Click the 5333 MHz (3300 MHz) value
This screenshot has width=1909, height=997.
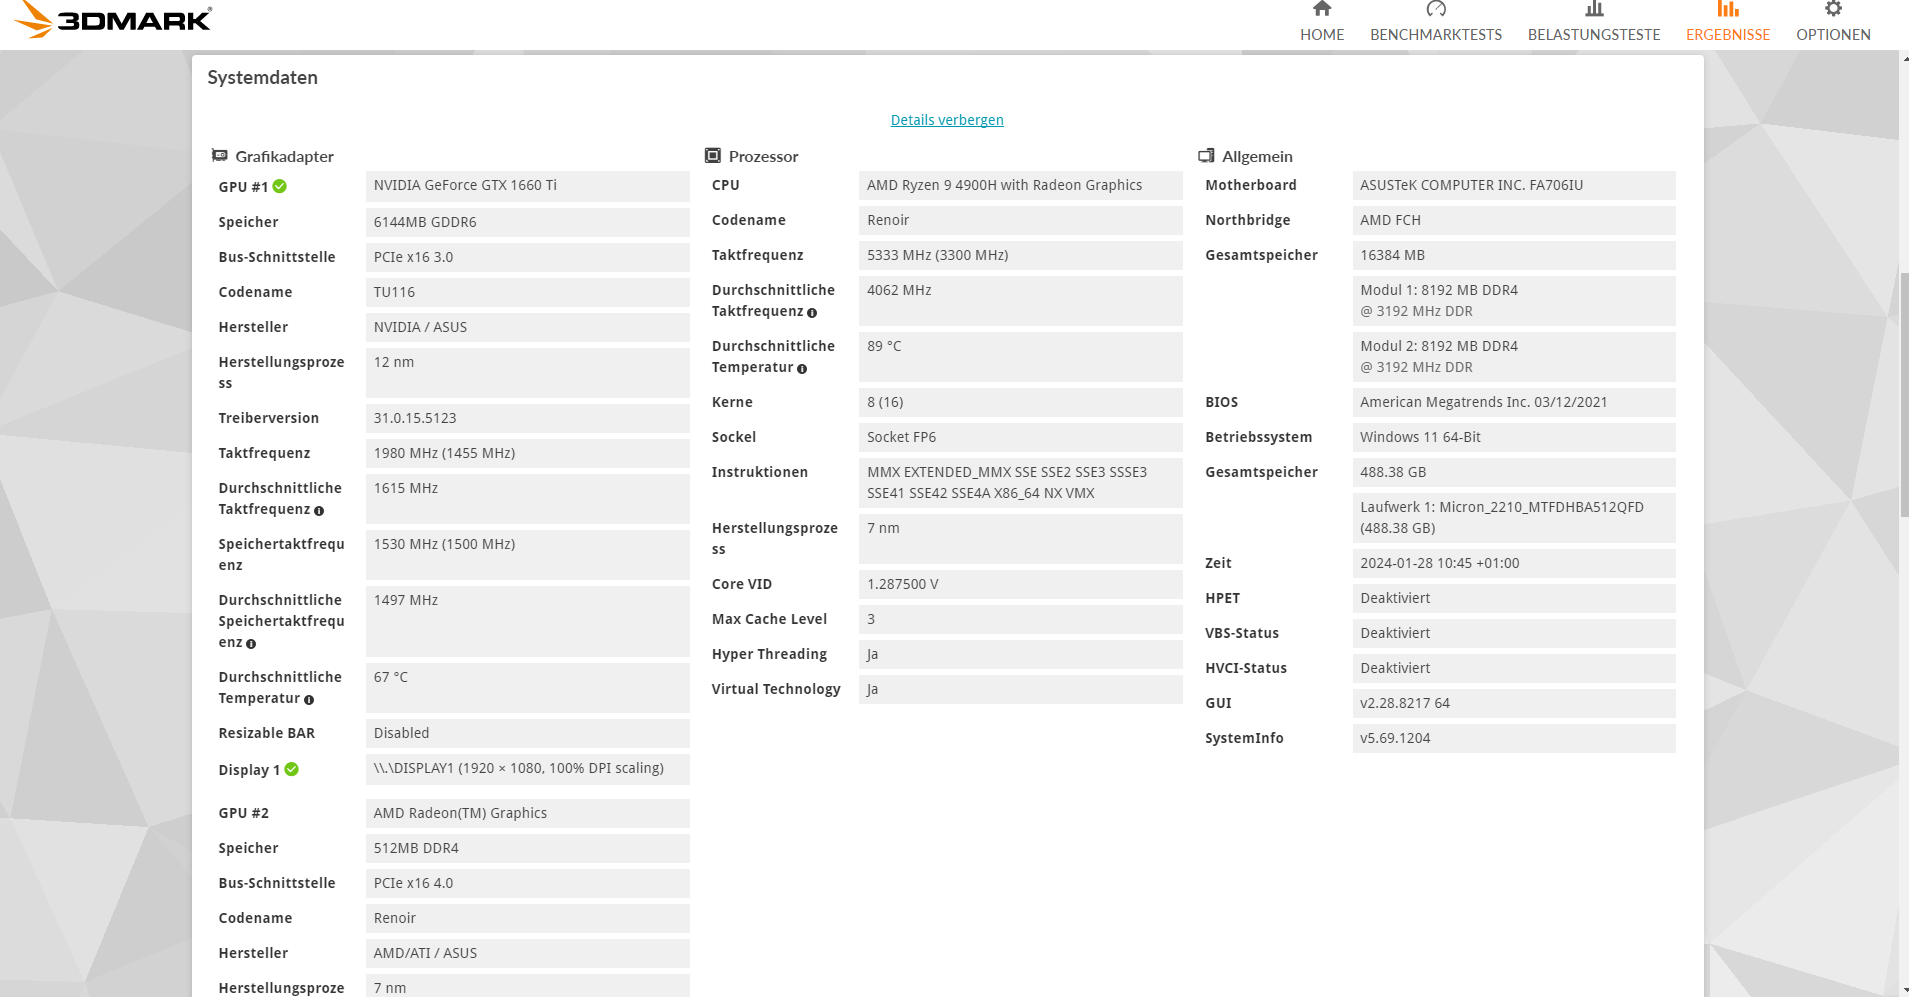(x=1020, y=255)
